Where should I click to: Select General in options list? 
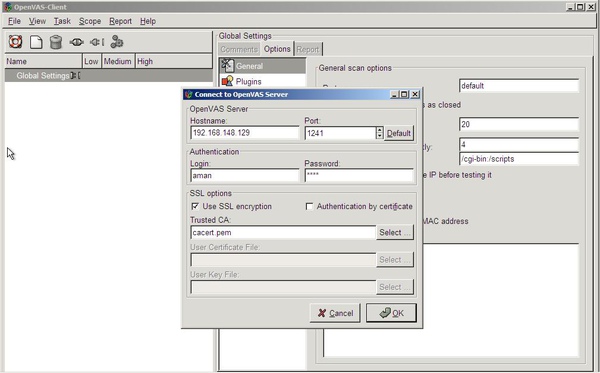point(262,66)
